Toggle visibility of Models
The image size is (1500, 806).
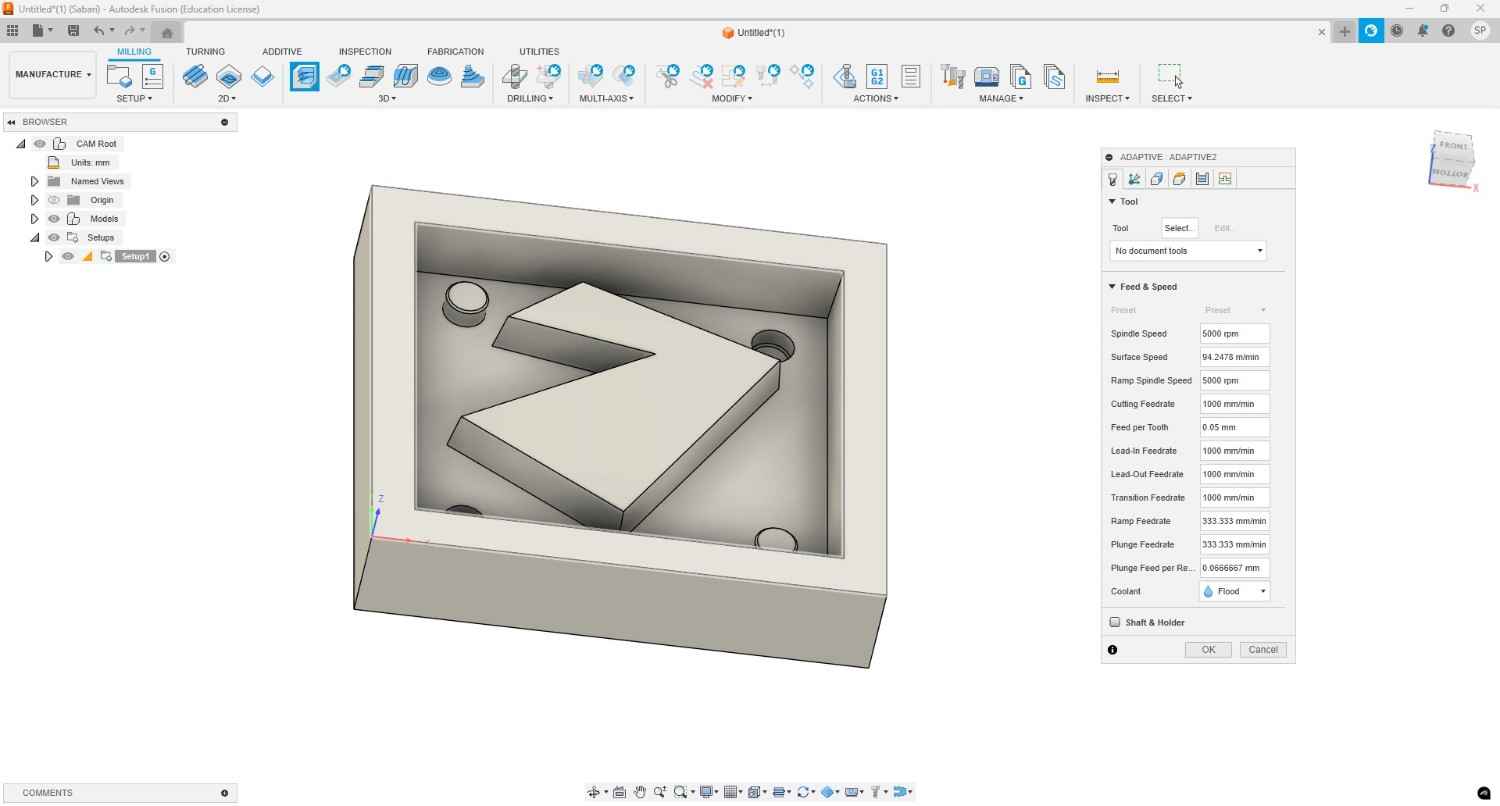[54, 219]
